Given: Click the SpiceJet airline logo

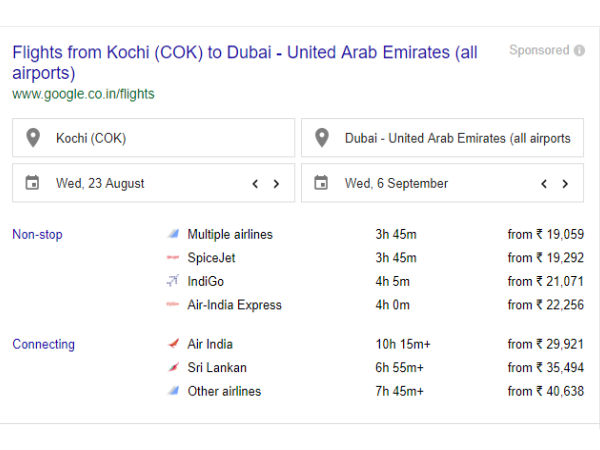Looking at the screenshot, I should (x=173, y=258).
